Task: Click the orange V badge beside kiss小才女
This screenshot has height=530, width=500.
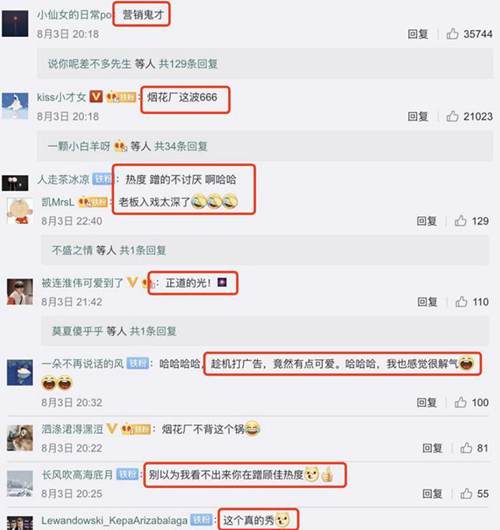Action: pos(96,97)
